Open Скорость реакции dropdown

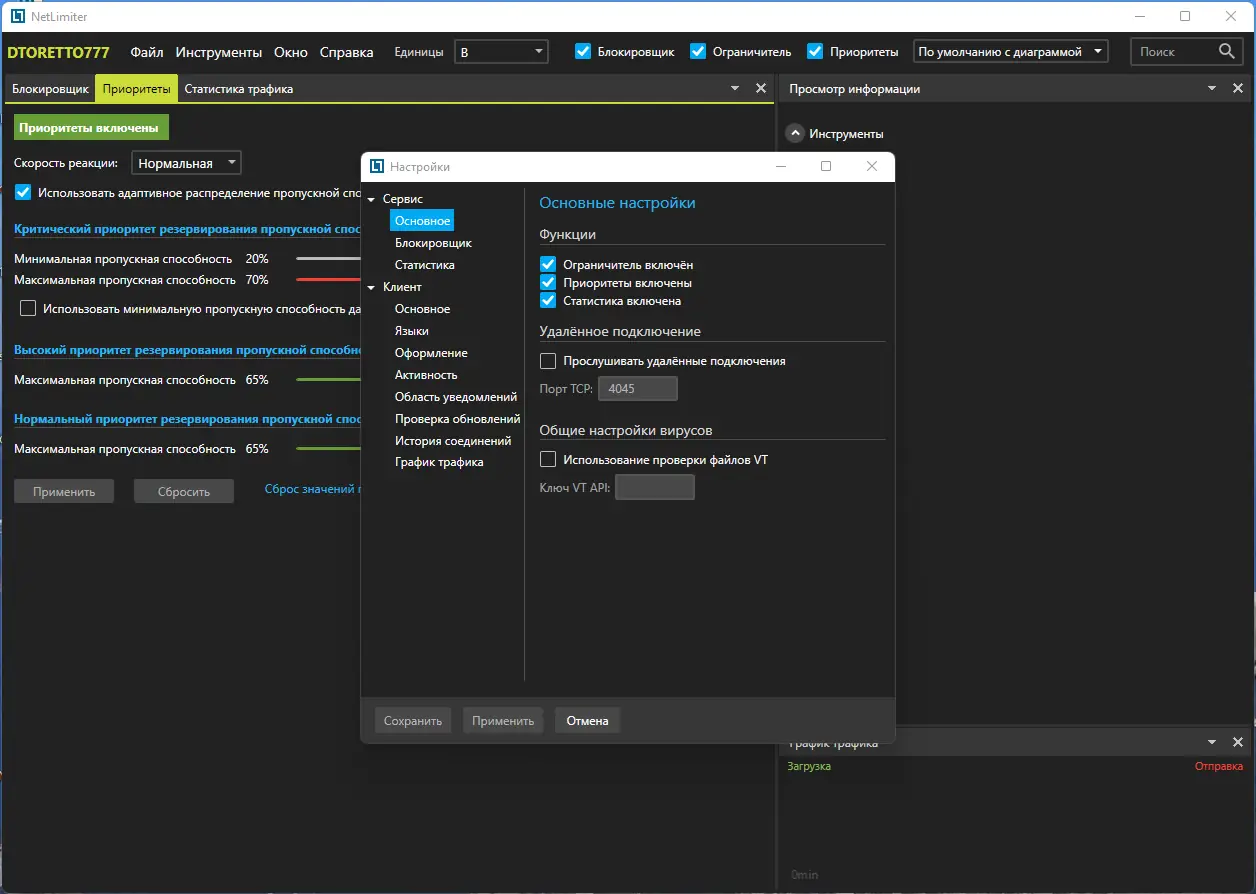[187, 163]
